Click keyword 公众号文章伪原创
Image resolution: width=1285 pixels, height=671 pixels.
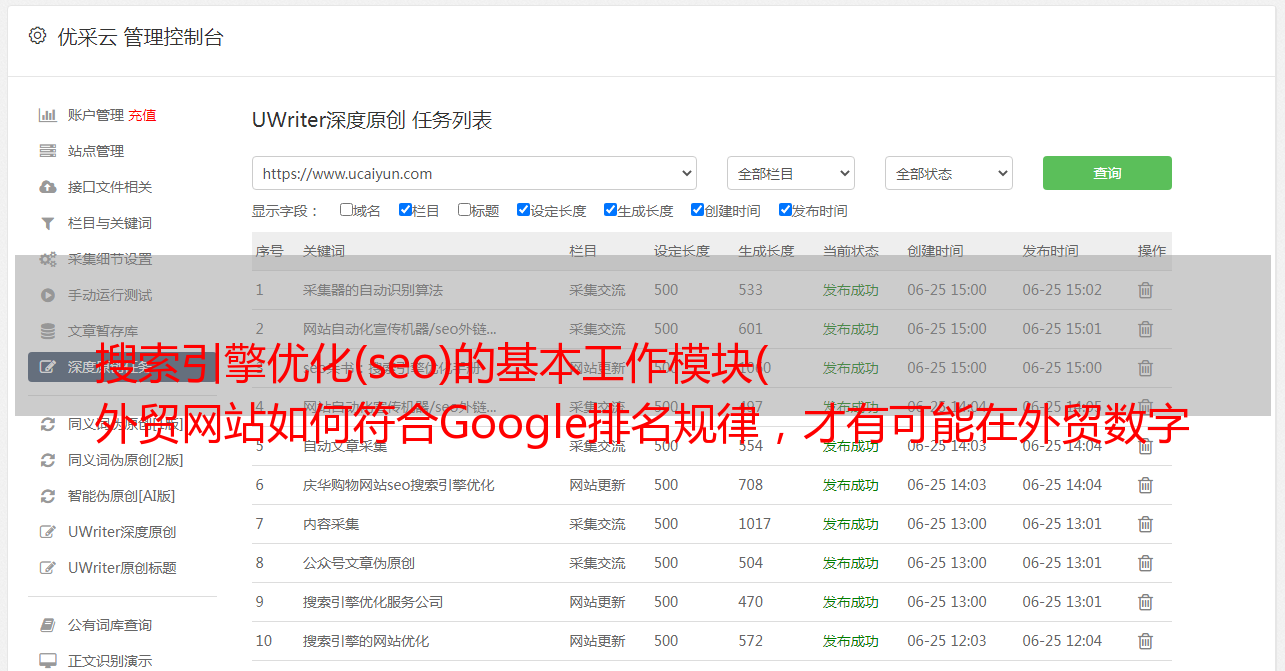[x=359, y=563]
